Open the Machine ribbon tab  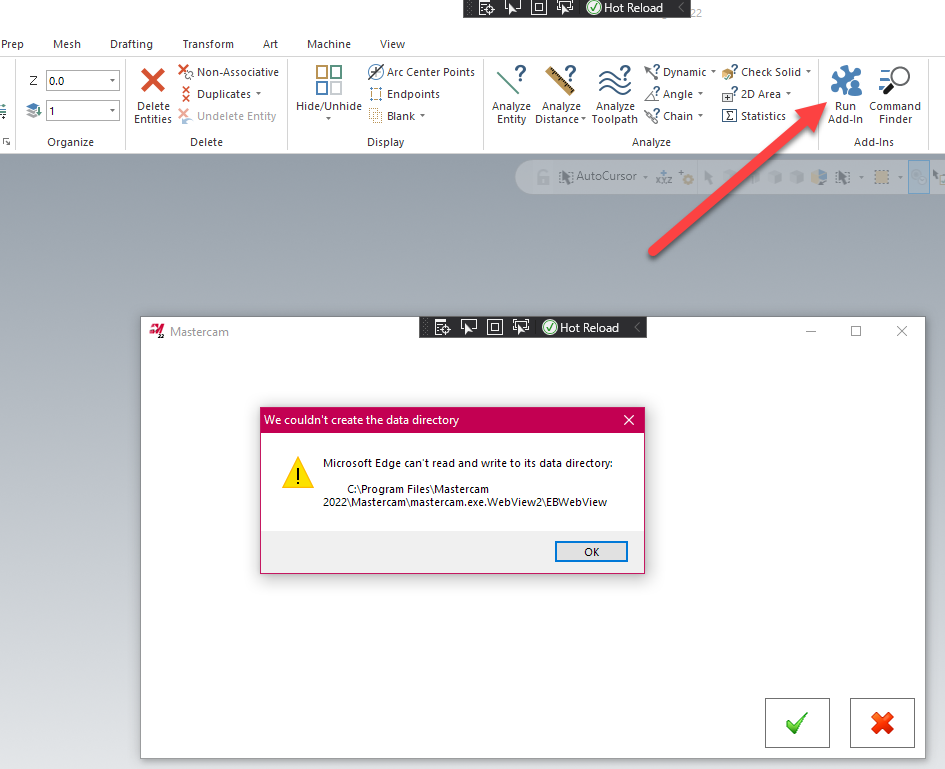[x=328, y=44]
